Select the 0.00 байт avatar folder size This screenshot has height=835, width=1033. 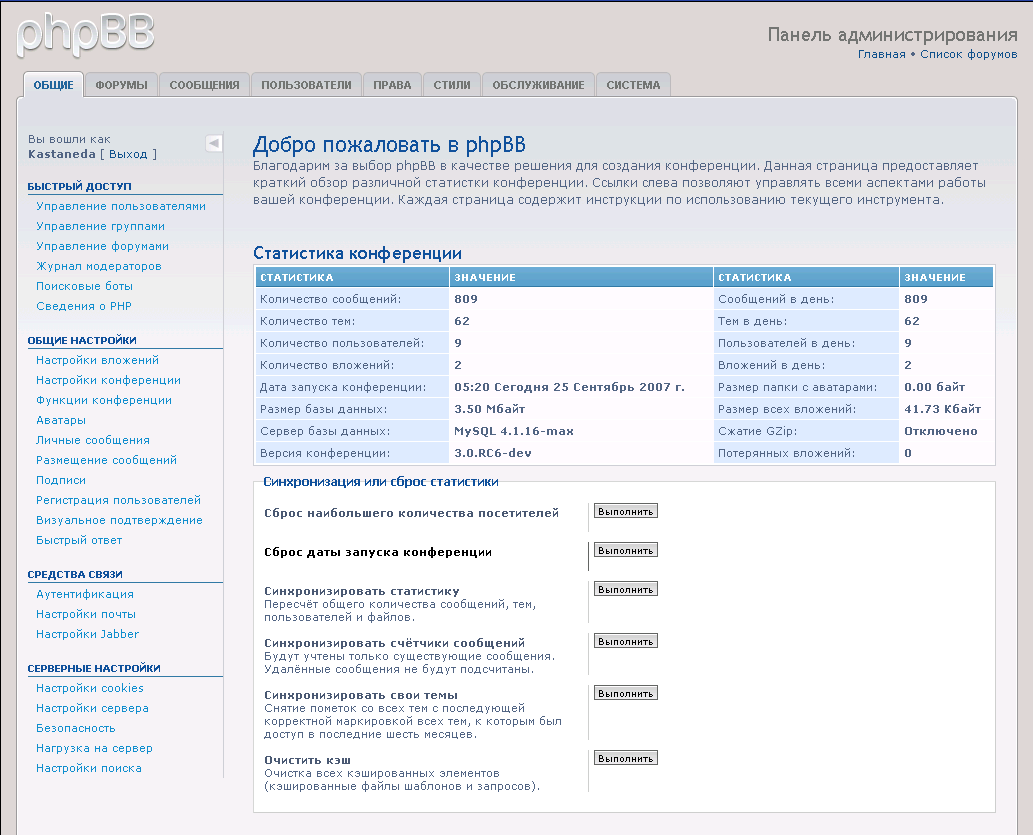pos(934,387)
